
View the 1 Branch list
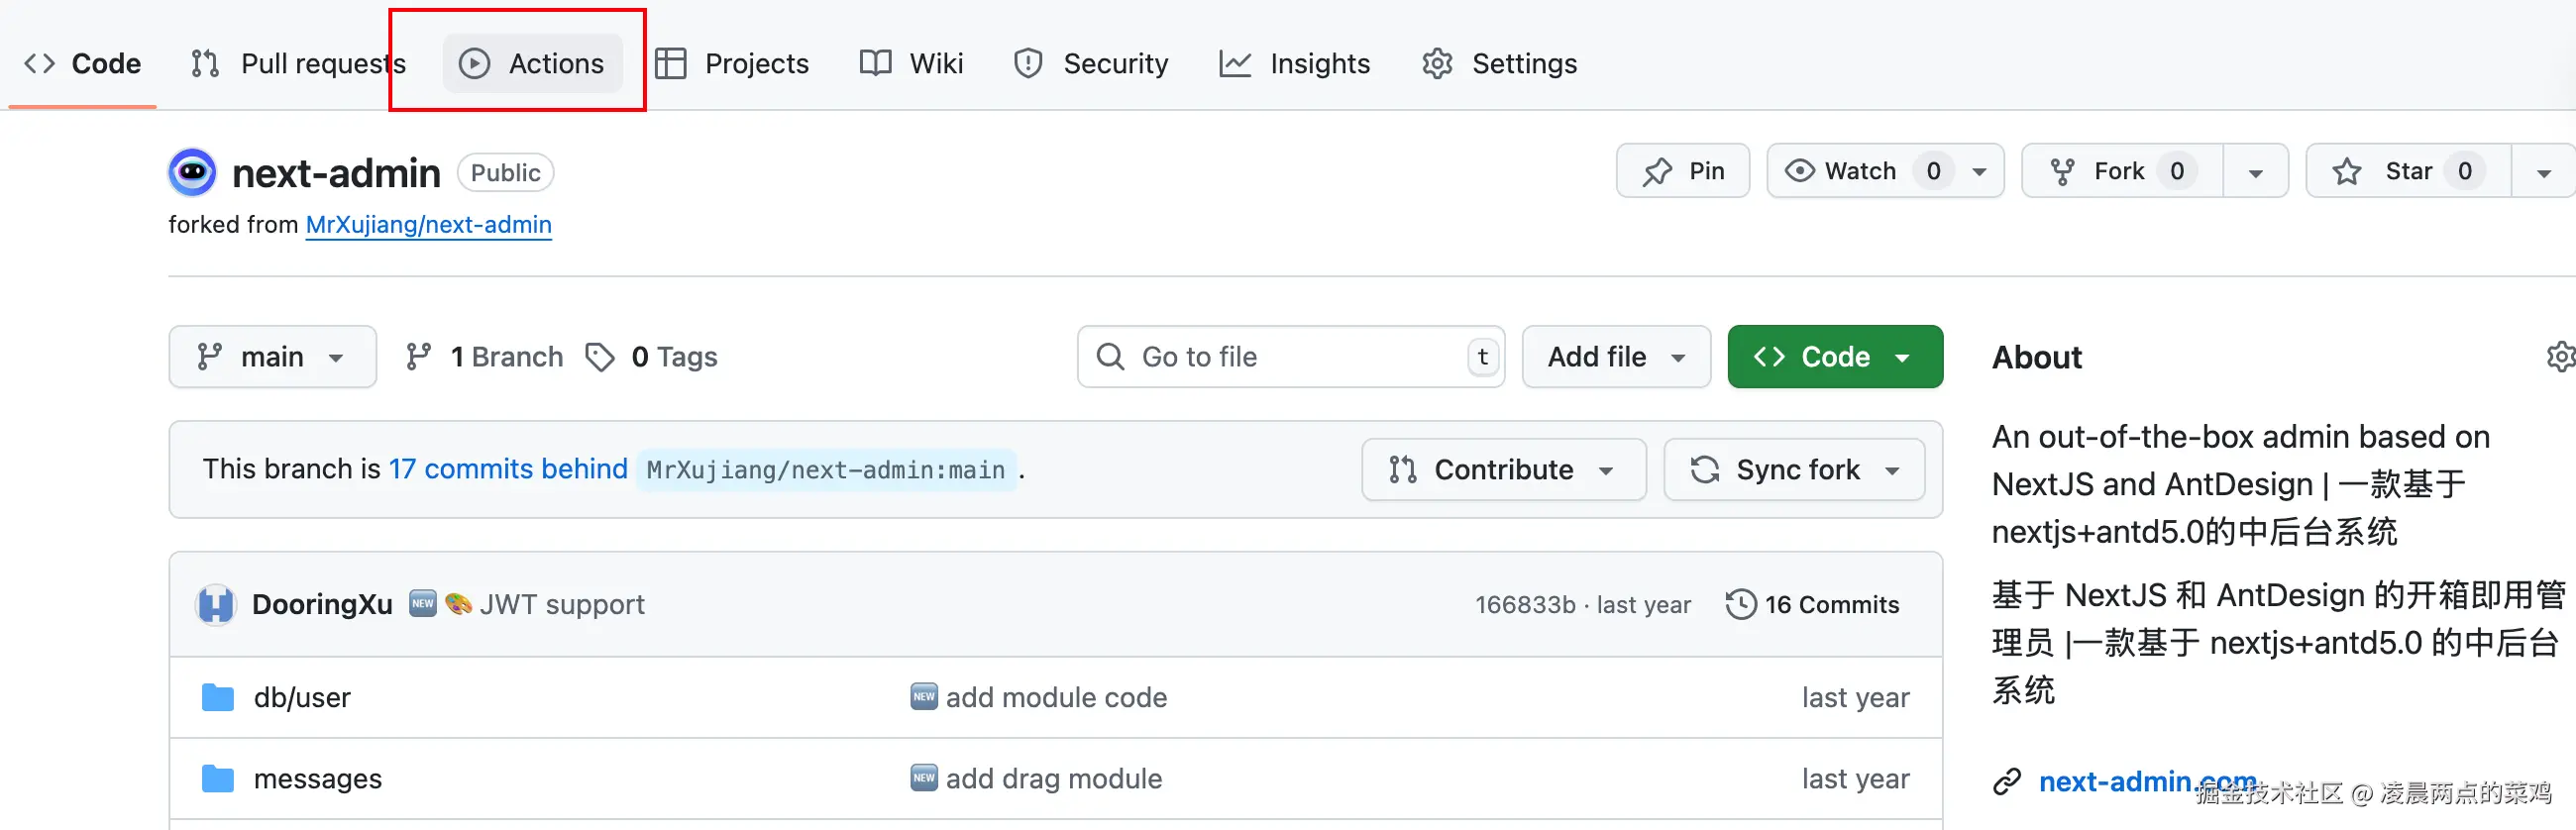coord(484,356)
